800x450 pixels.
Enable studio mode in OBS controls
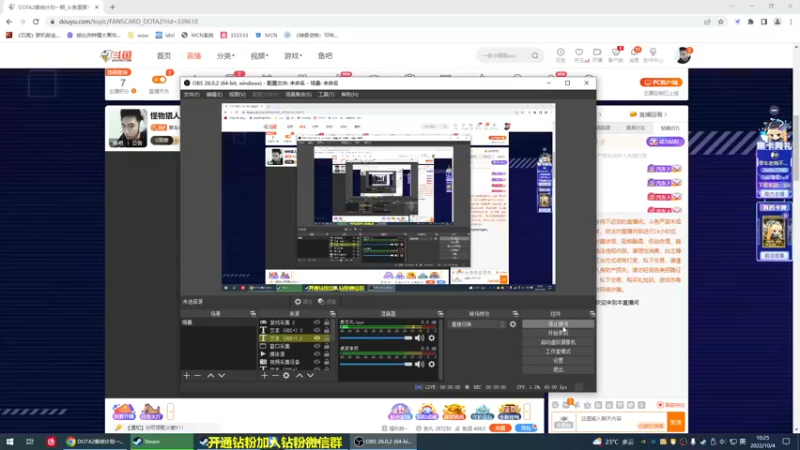coord(558,352)
